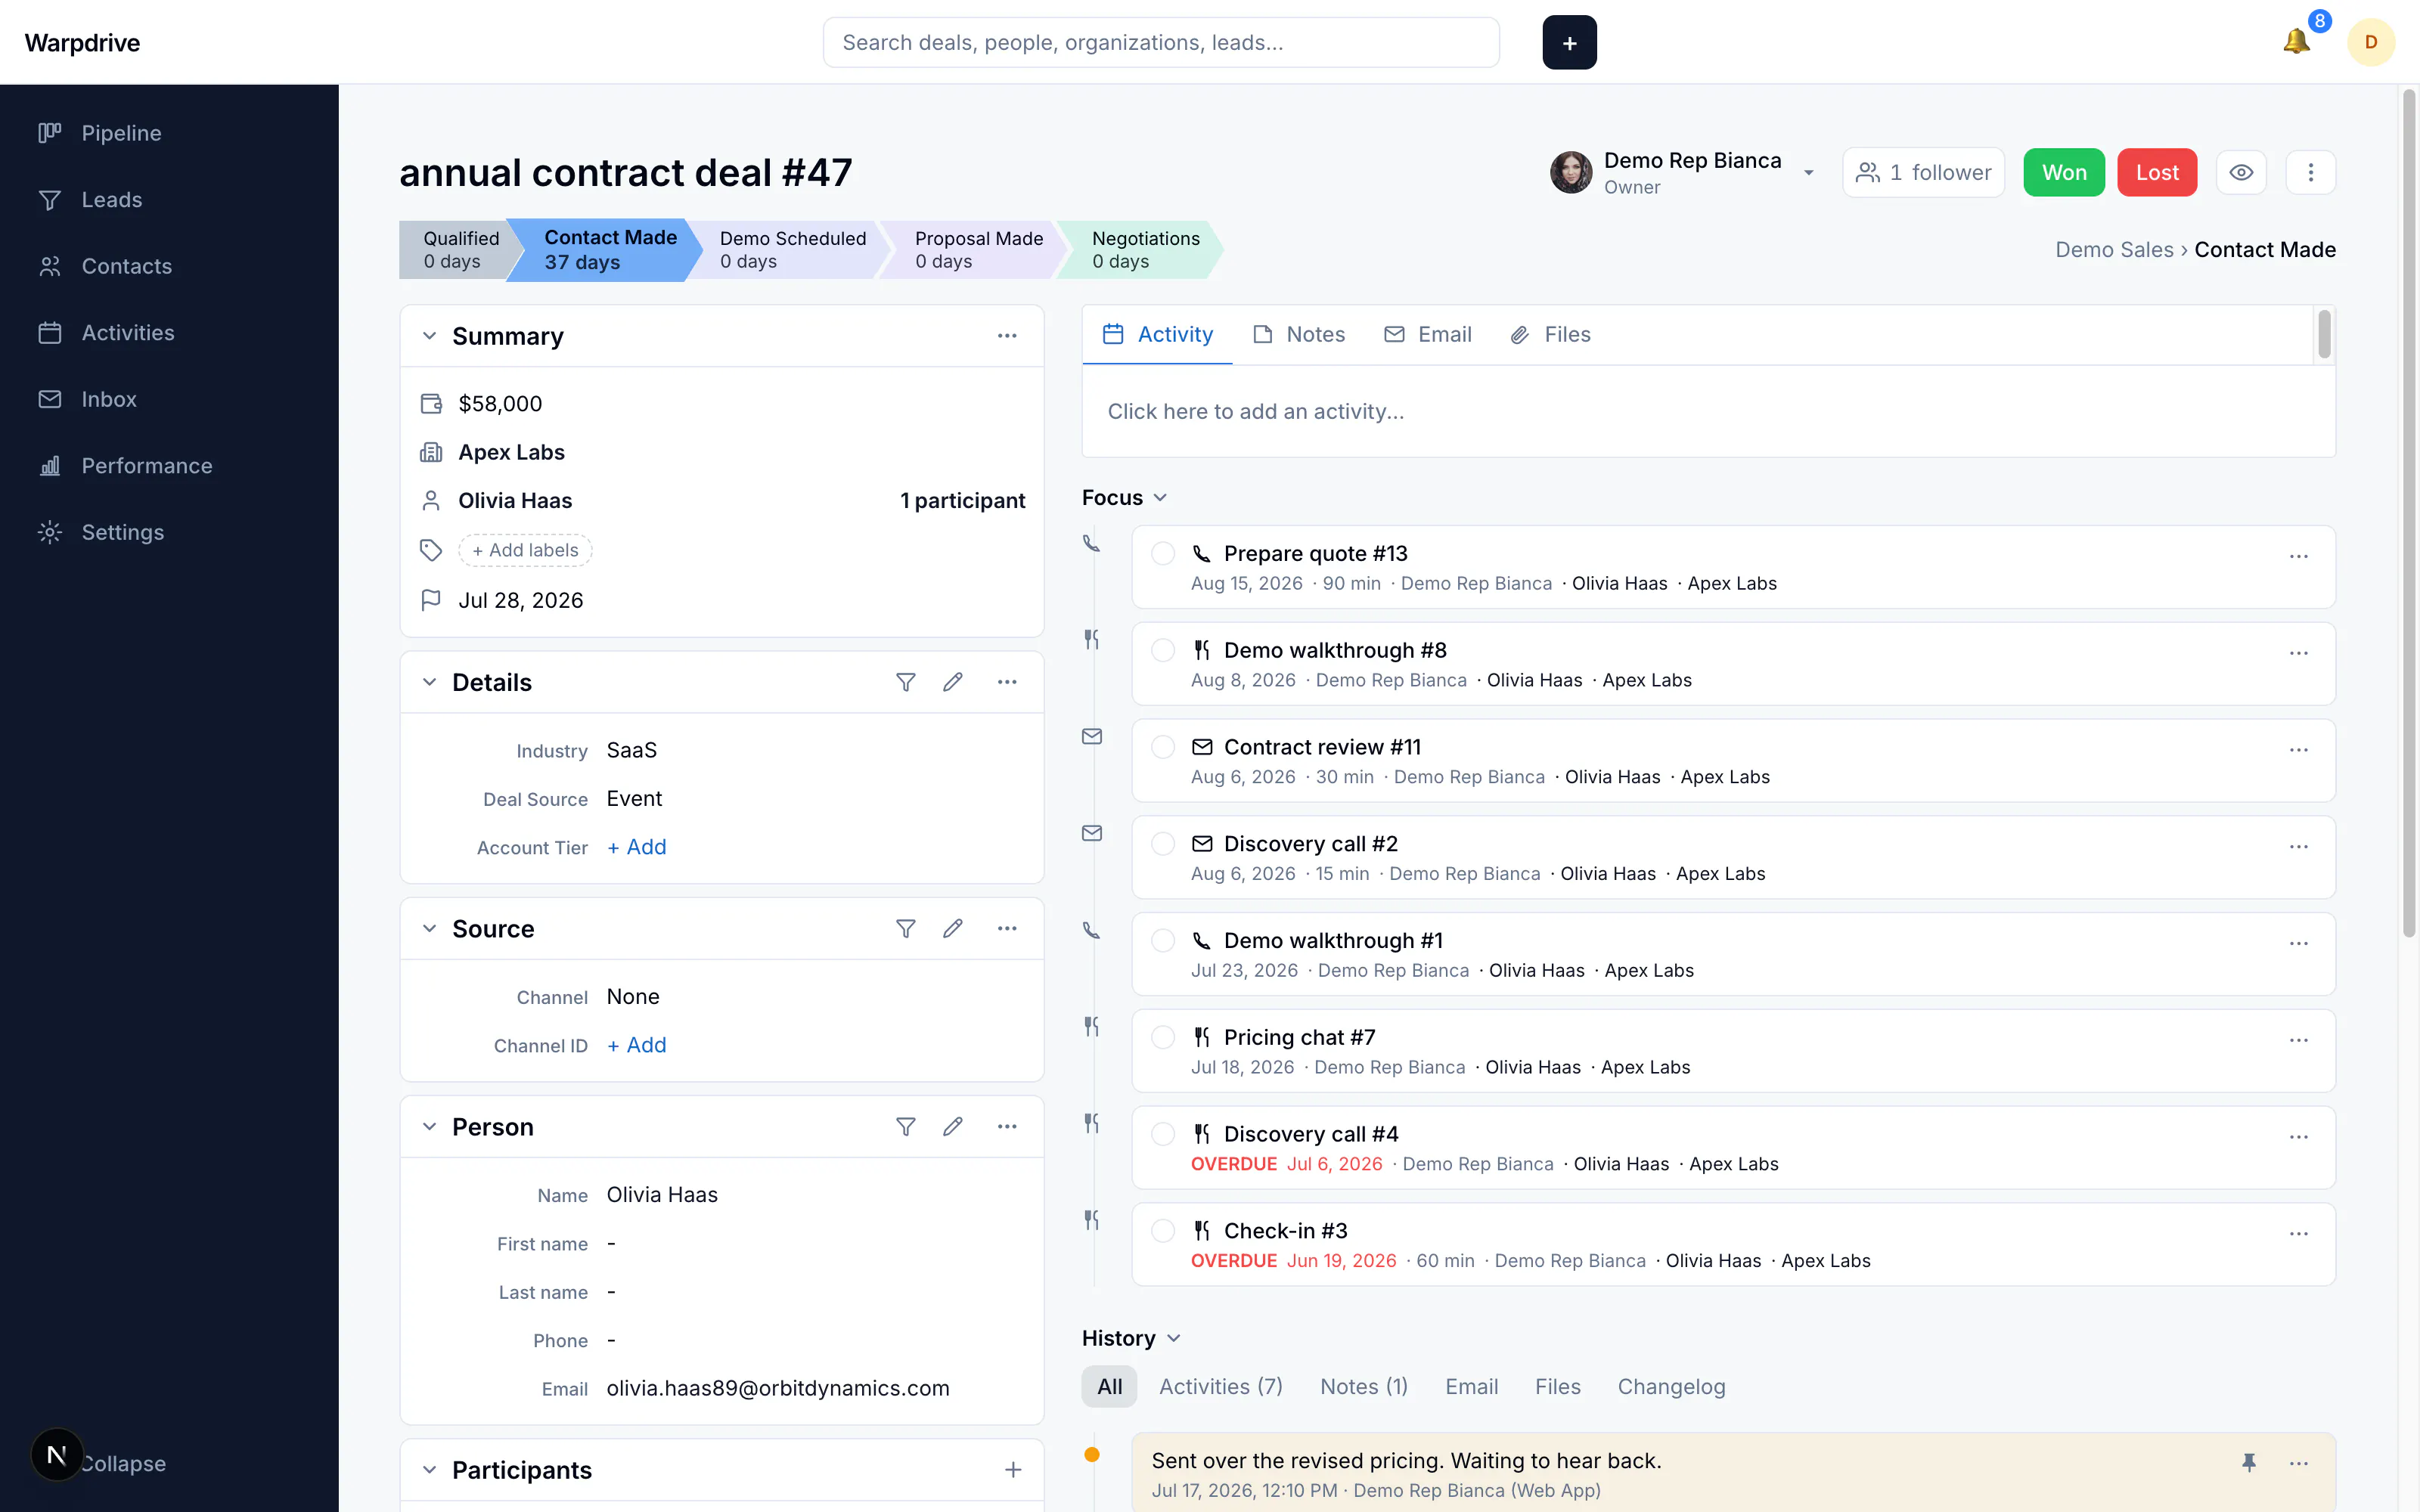The image size is (2420, 1512).
Task: Filter Source section fields
Action: [x=905, y=929]
